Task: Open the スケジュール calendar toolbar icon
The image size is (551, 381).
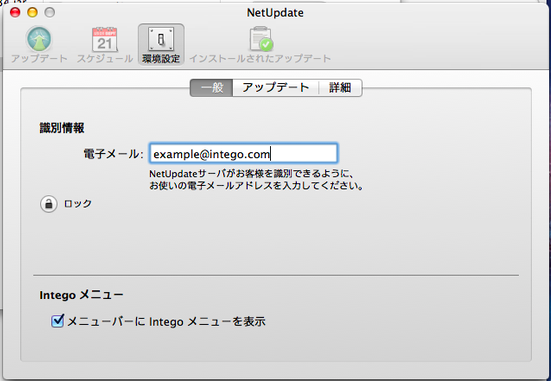Action: pos(105,39)
